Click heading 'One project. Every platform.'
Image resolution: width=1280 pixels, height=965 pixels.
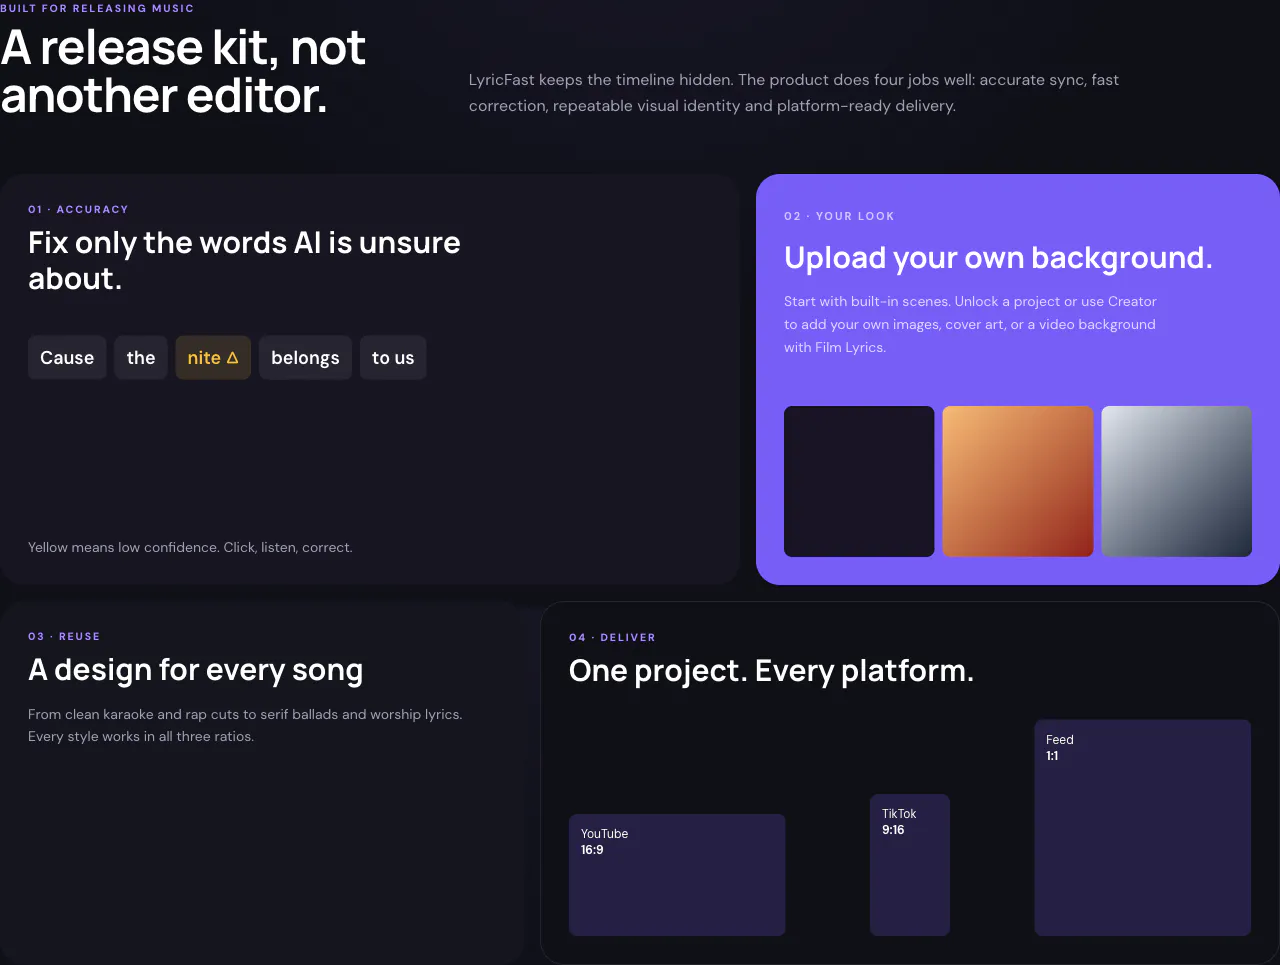771,671
